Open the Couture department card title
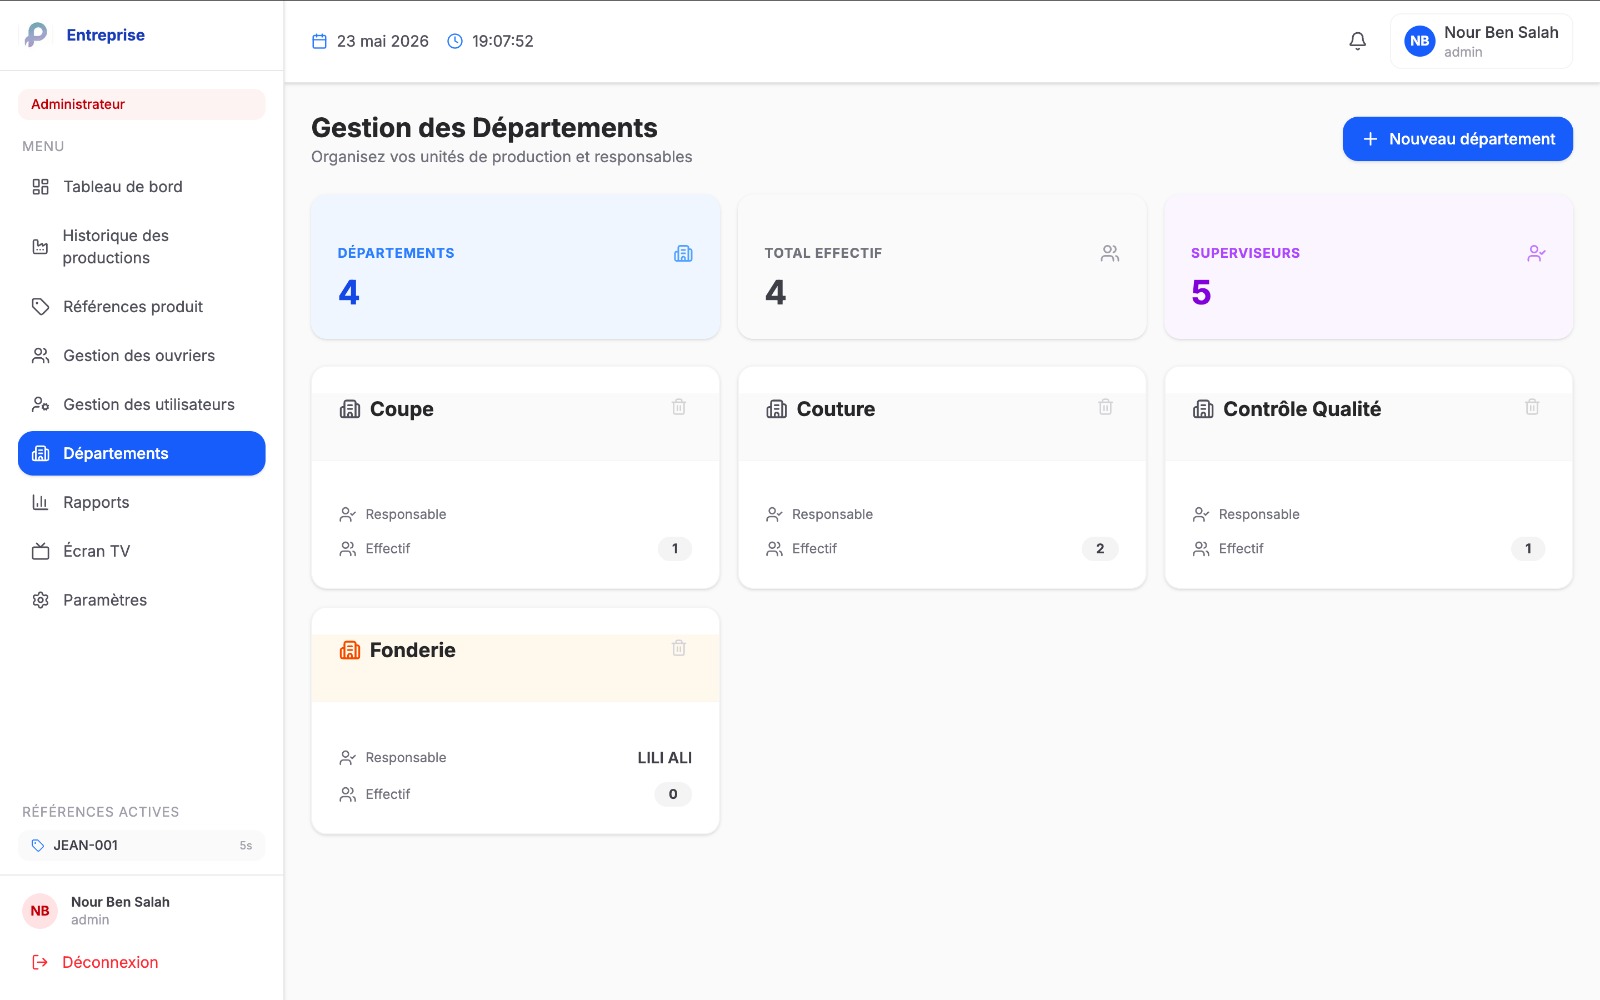The height and width of the screenshot is (1000, 1600). pos(836,409)
